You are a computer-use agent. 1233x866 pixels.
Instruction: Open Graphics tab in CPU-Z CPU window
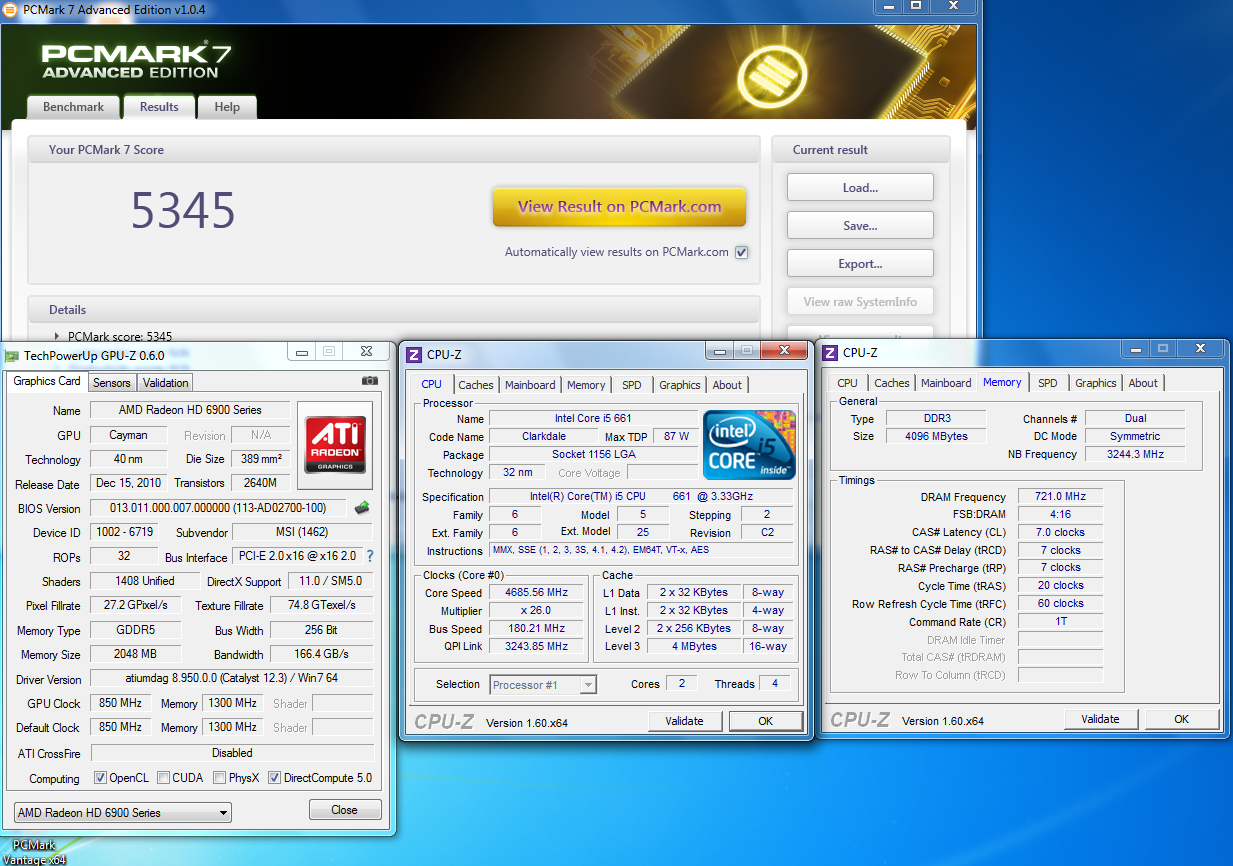point(680,385)
